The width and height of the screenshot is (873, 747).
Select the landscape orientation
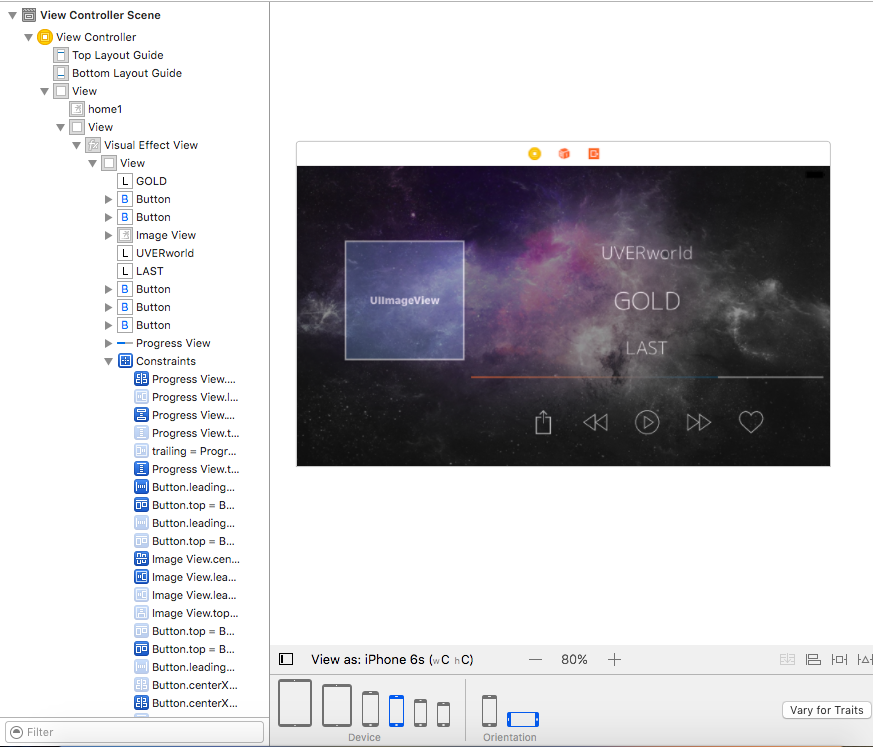pyautogui.click(x=523, y=719)
